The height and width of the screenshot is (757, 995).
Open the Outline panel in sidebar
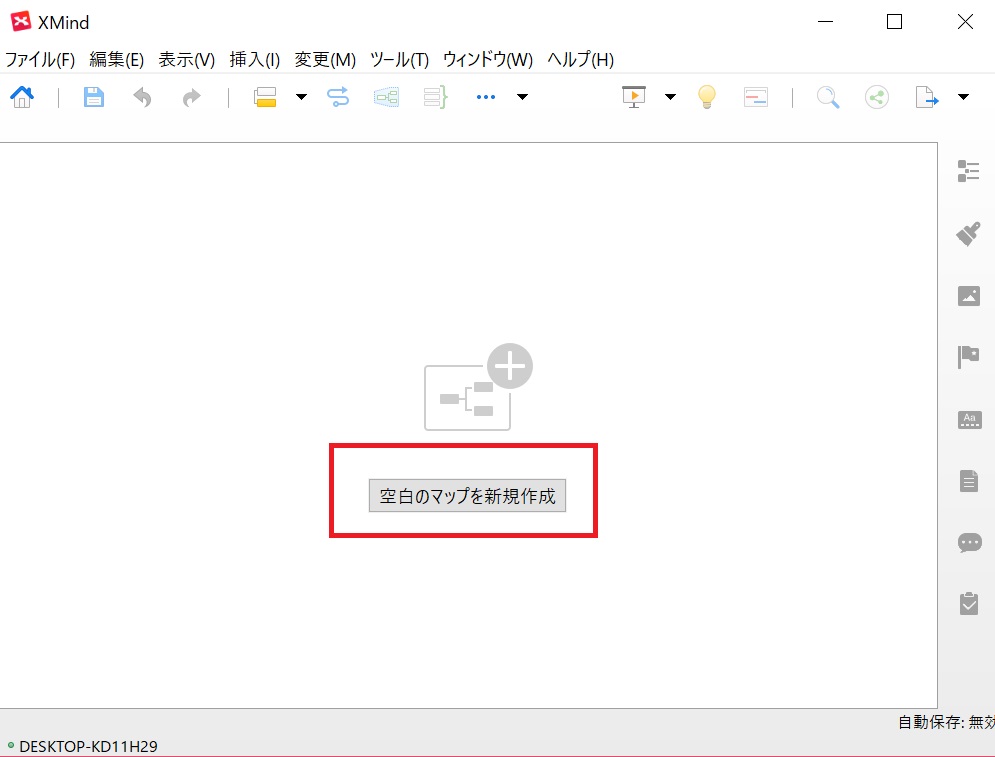tap(968, 171)
